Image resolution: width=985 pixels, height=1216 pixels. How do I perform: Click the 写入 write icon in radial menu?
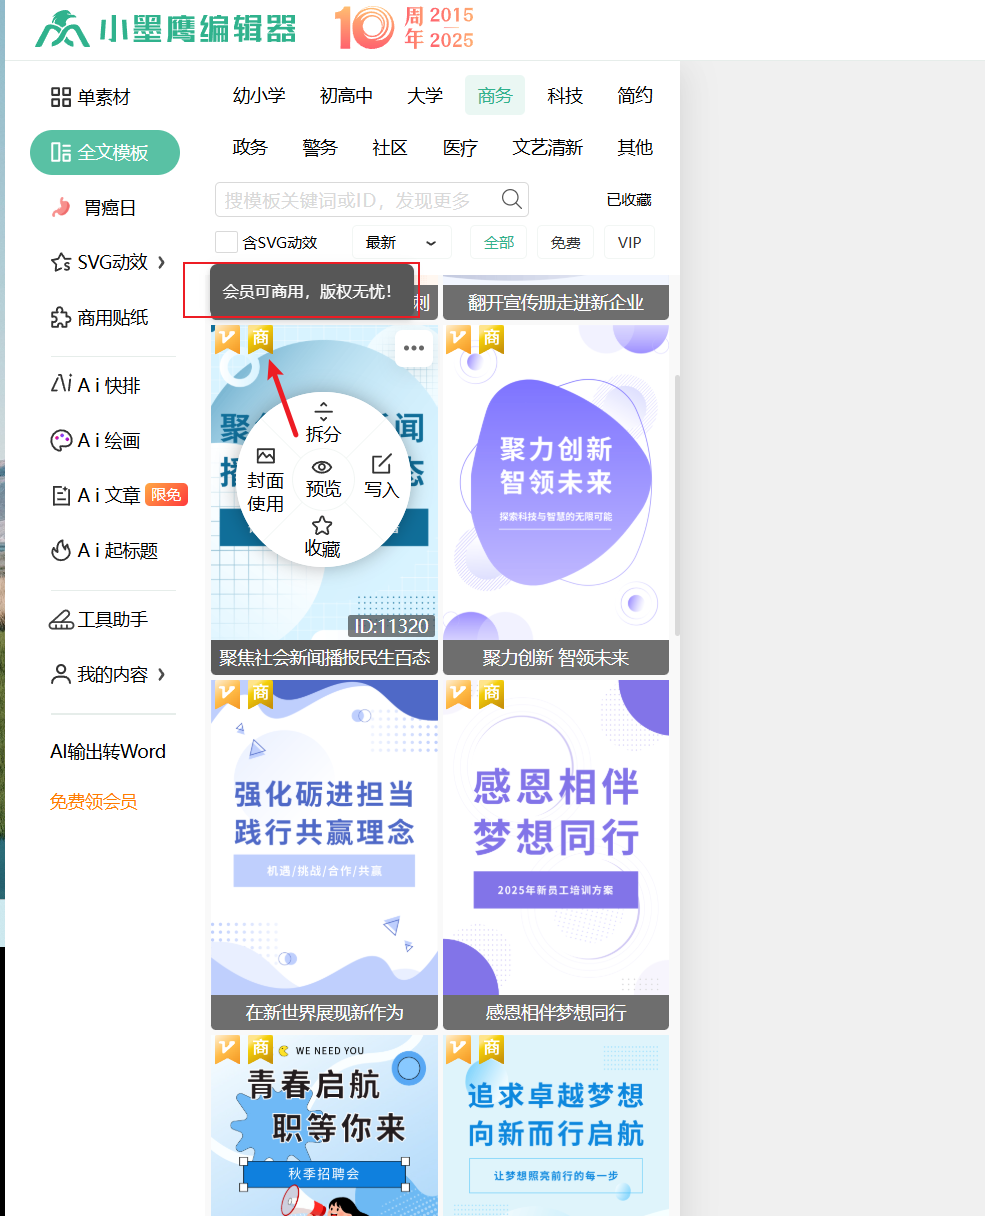[381, 464]
